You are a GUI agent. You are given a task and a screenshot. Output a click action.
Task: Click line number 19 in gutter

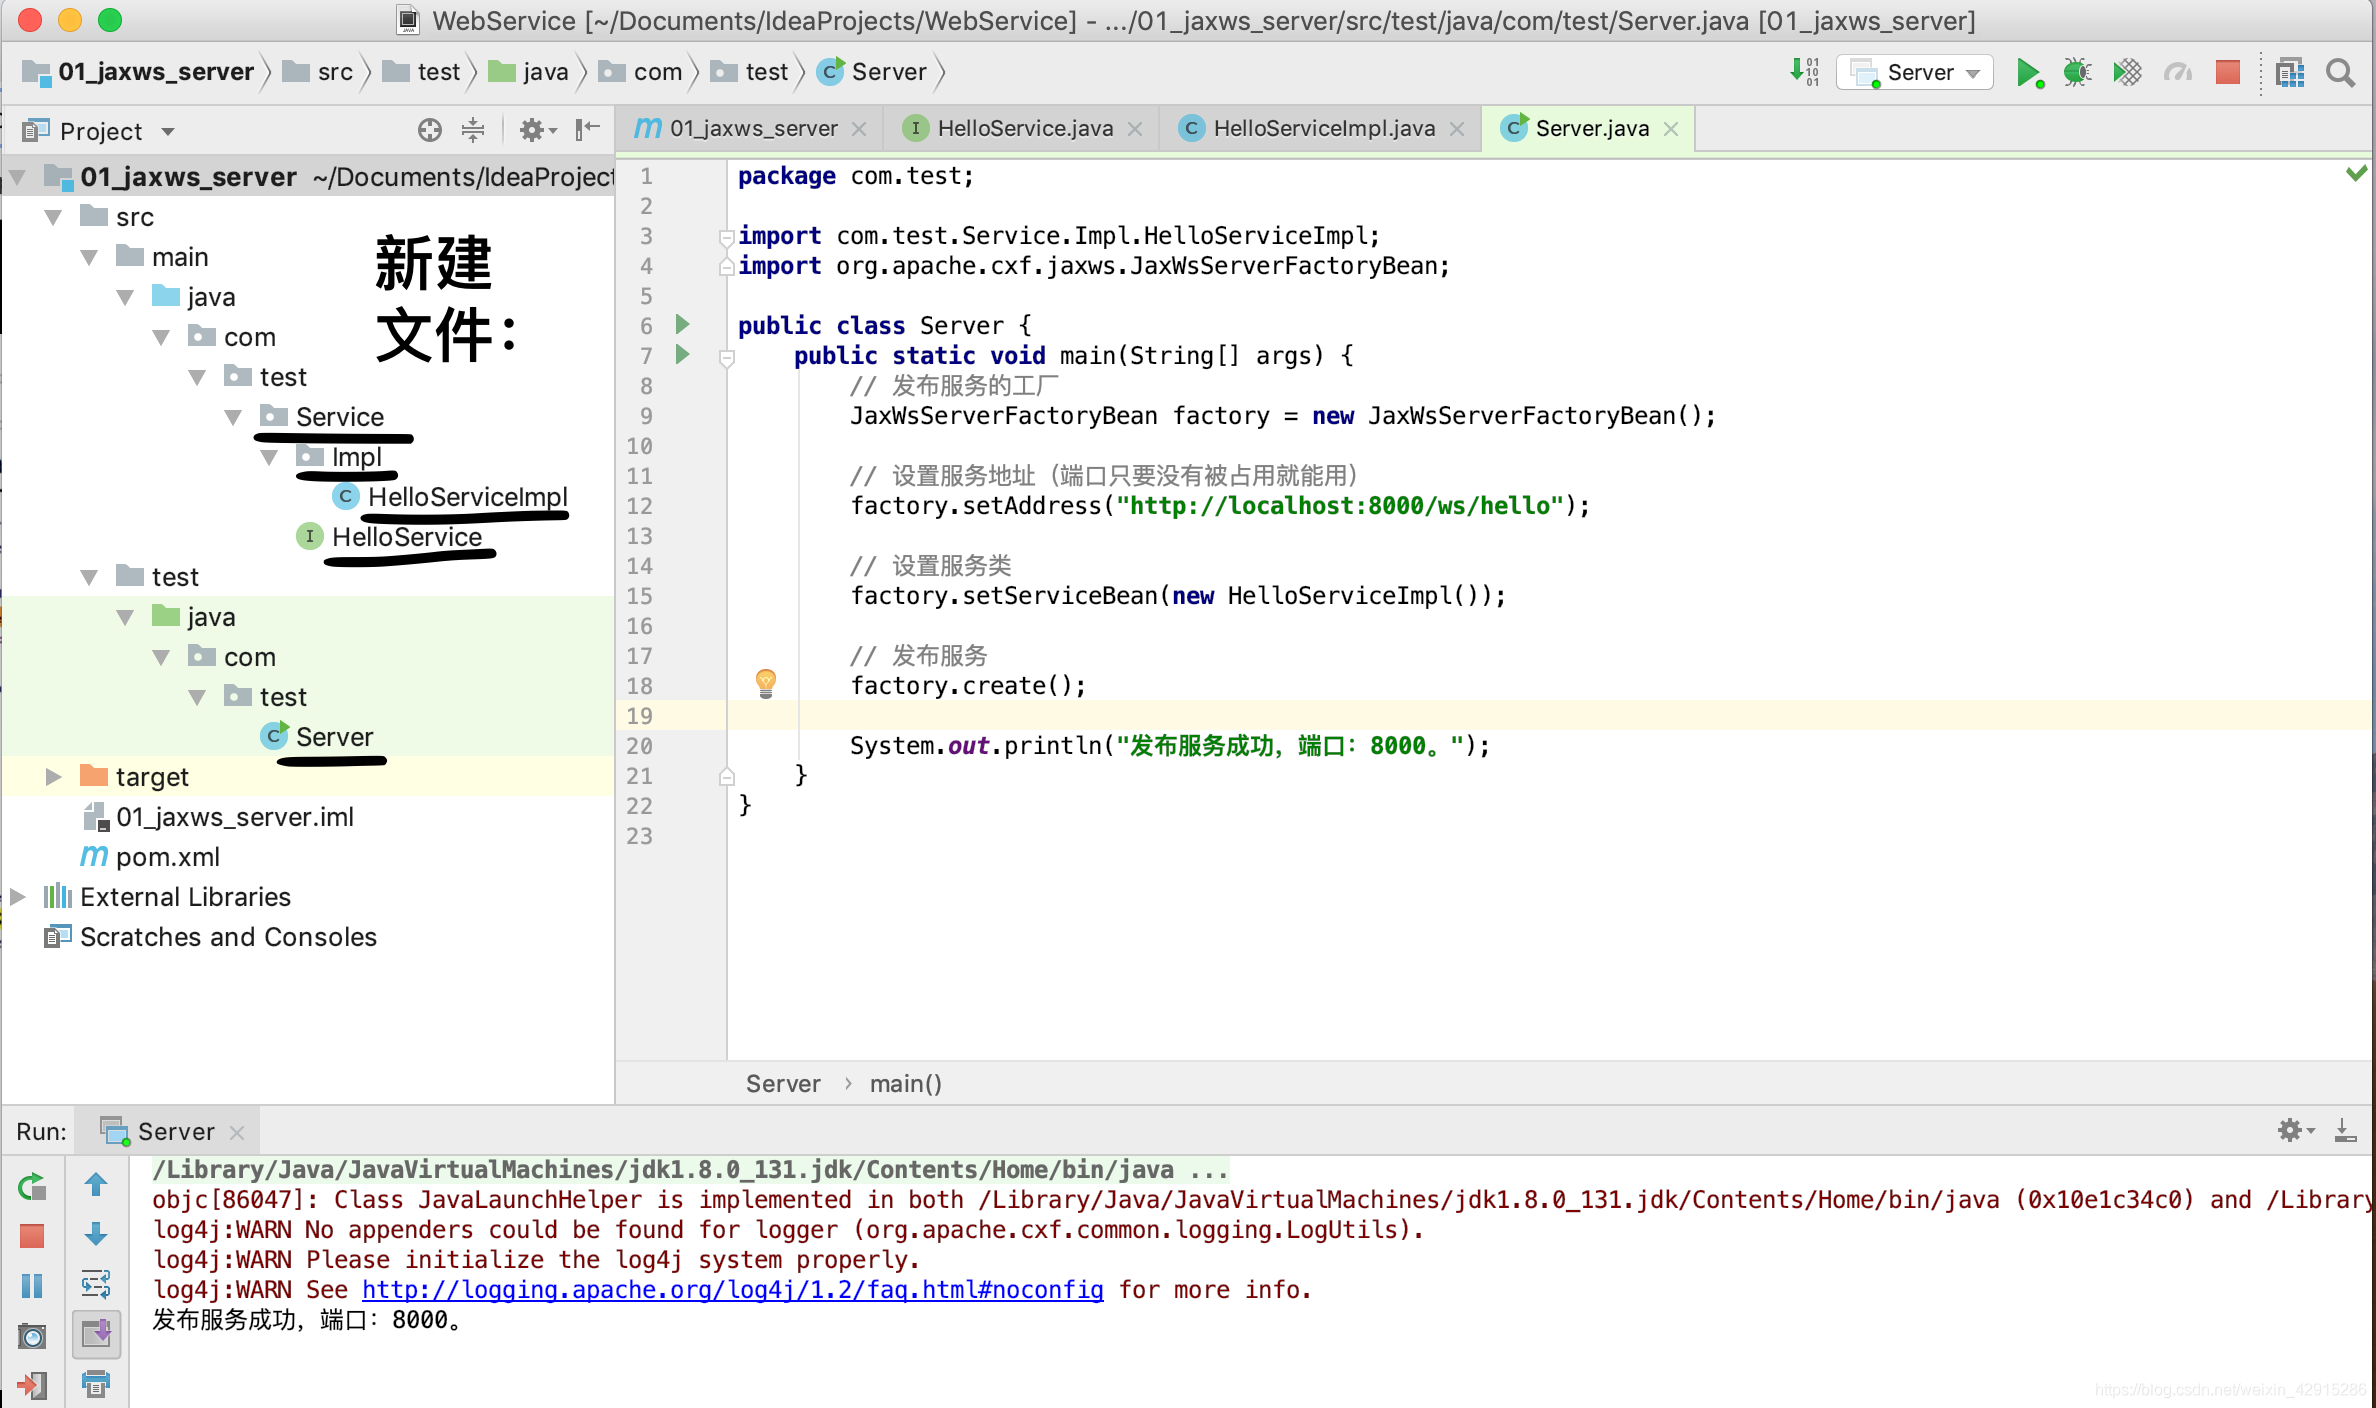640,716
